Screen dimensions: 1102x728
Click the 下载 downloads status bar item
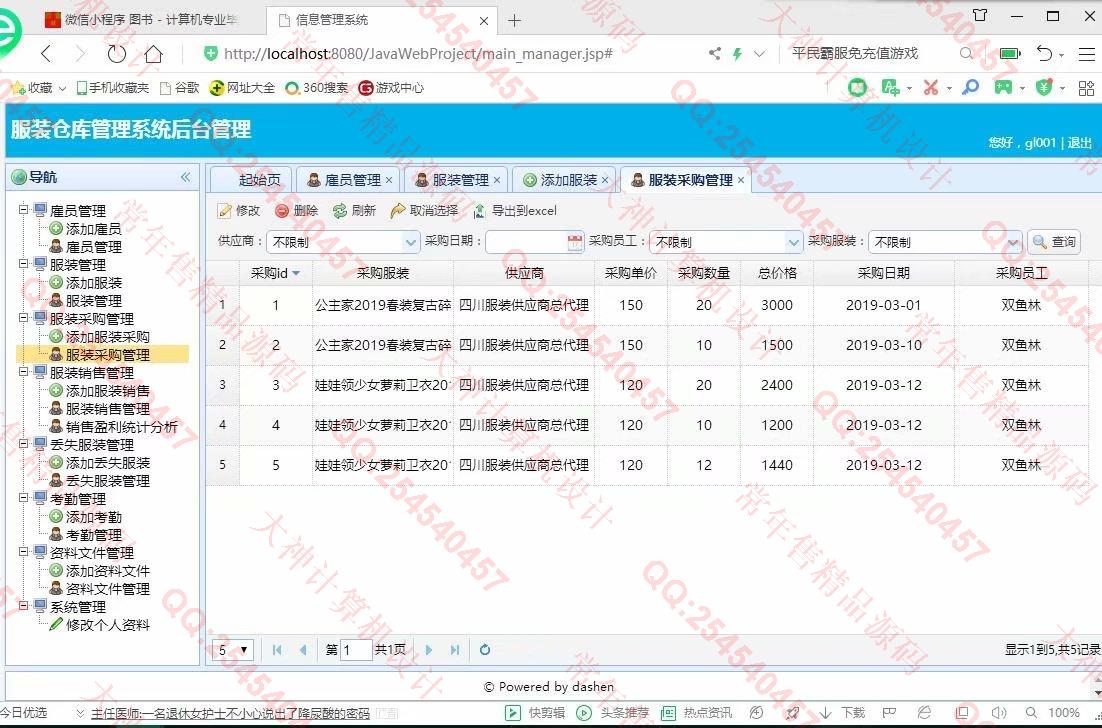(842, 713)
